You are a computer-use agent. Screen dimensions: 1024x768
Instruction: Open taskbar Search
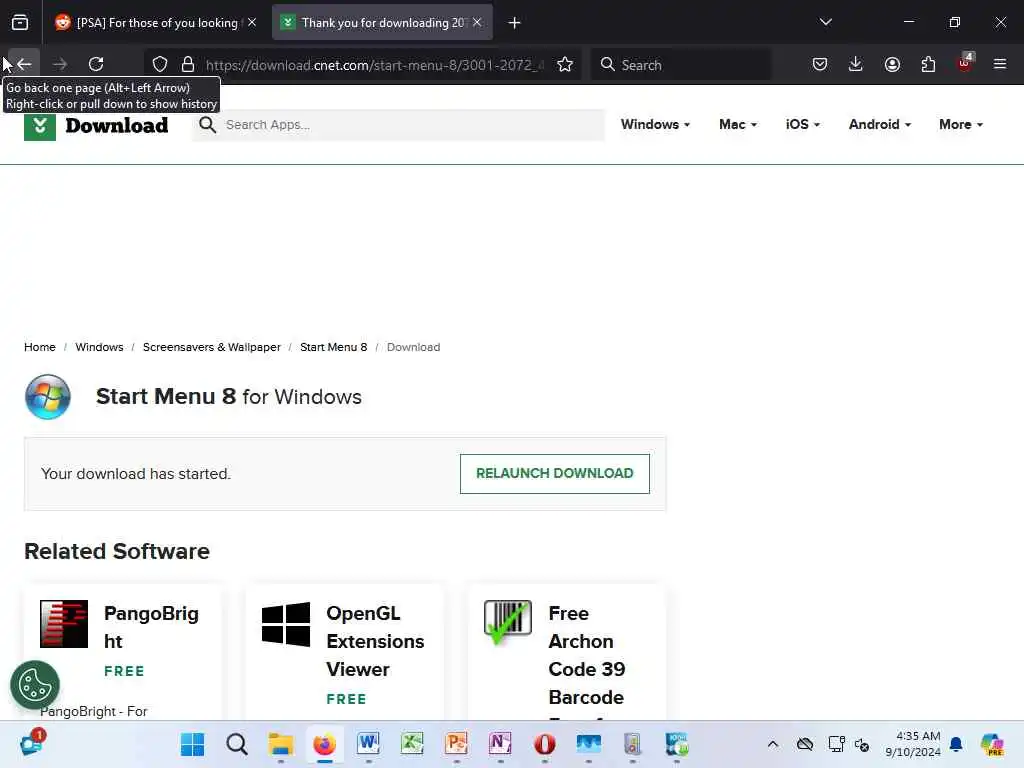coord(237,744)
